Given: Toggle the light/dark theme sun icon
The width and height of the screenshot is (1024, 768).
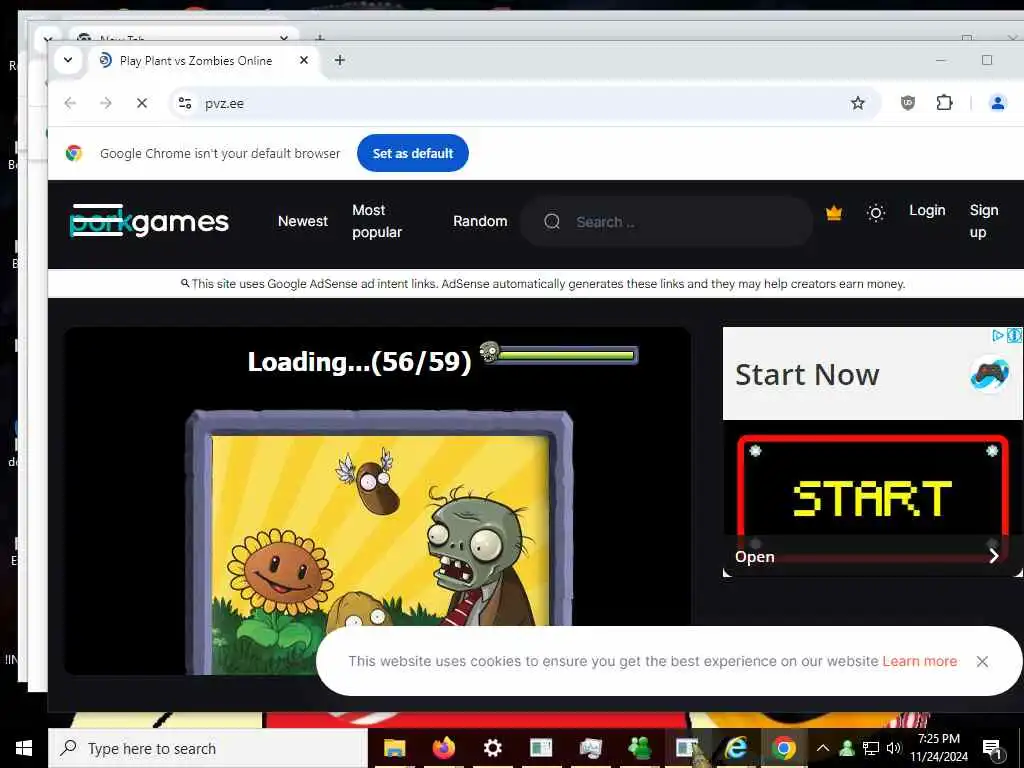Looking at the screenshot, I should [x=876, y=213].
